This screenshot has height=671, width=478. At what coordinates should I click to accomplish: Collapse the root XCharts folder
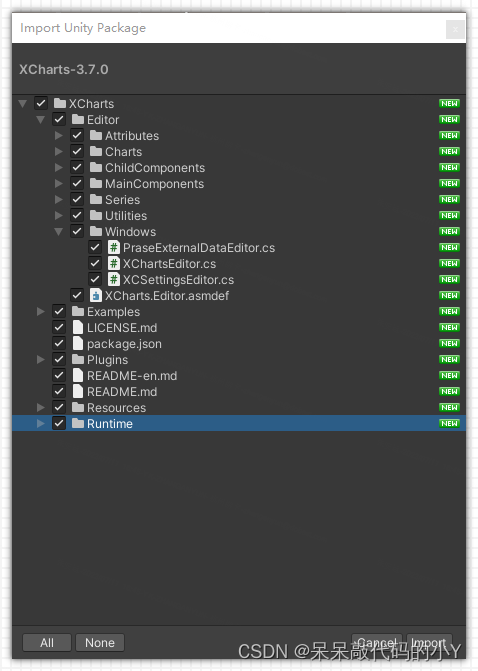pyautogui.click(x=23, y=104)
